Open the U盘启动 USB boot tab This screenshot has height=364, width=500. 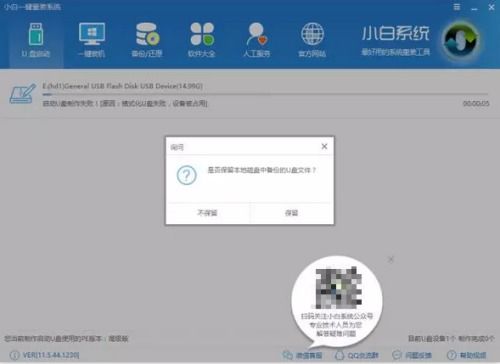tap(36, 40)
